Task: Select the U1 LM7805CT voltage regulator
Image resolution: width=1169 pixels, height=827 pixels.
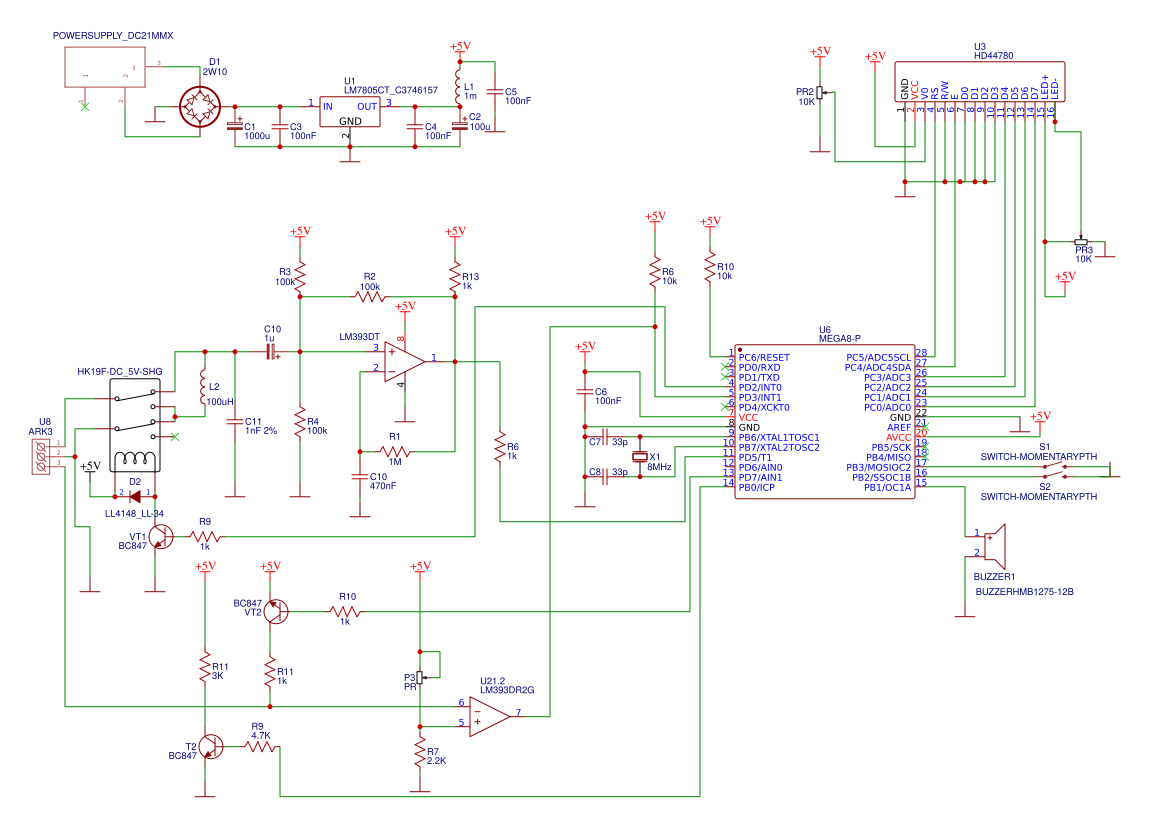Action: coord(352,110)
